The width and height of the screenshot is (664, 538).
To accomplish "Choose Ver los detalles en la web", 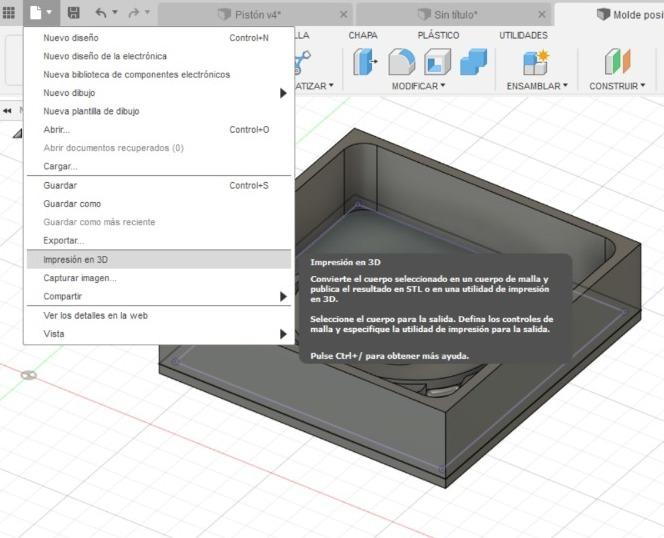I will (159, 316).
